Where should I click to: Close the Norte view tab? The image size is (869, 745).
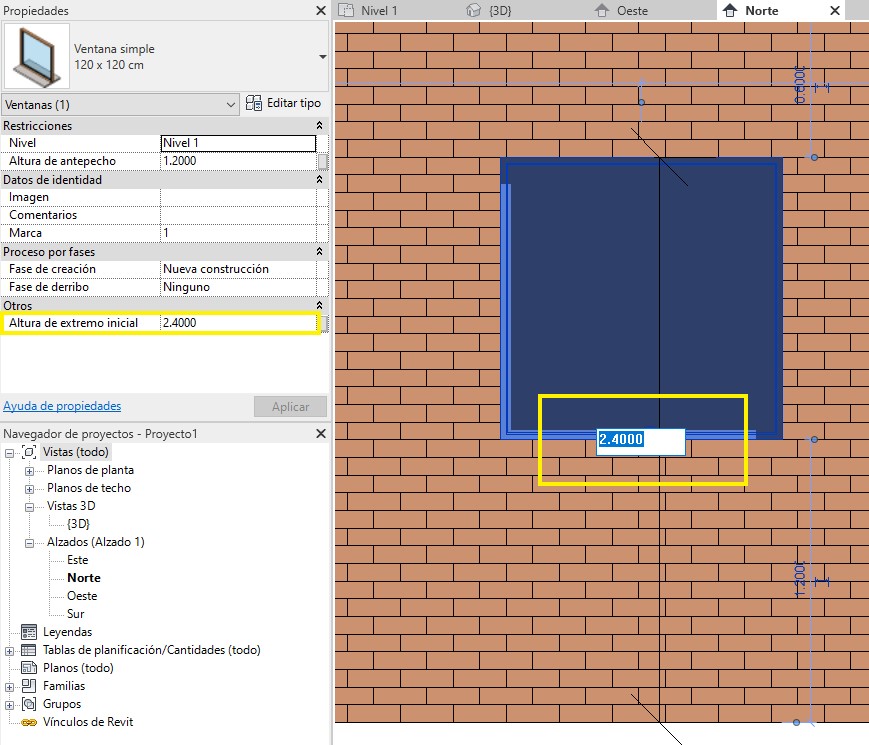click(835, 10)
